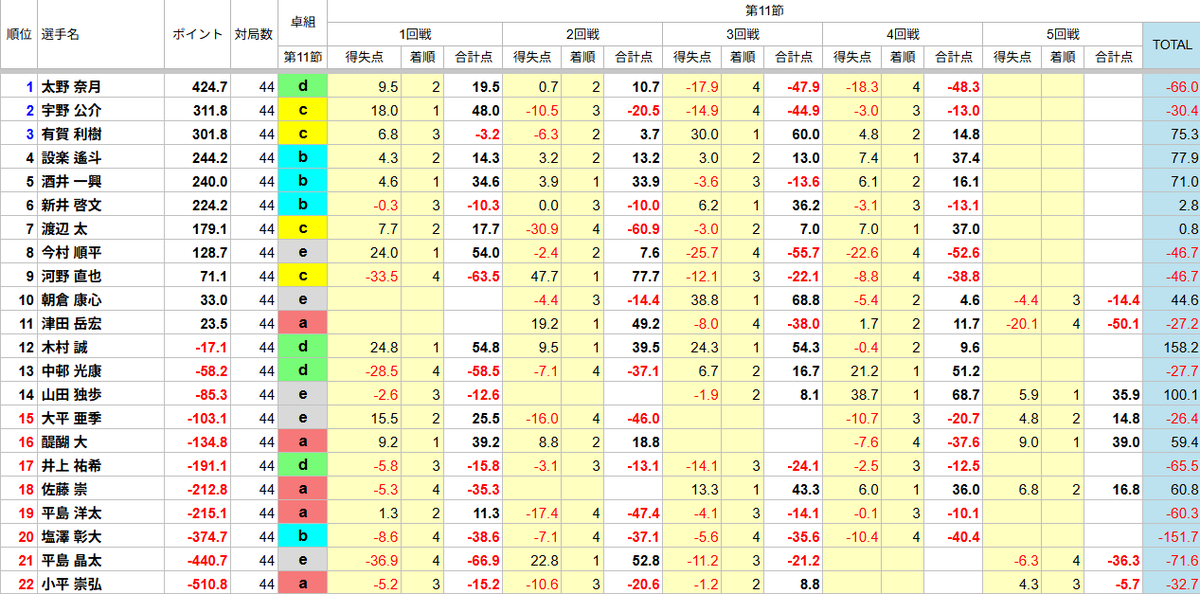Click player name 木村 誠
This screenshot has width=1200, height=594.
(65, 347)
